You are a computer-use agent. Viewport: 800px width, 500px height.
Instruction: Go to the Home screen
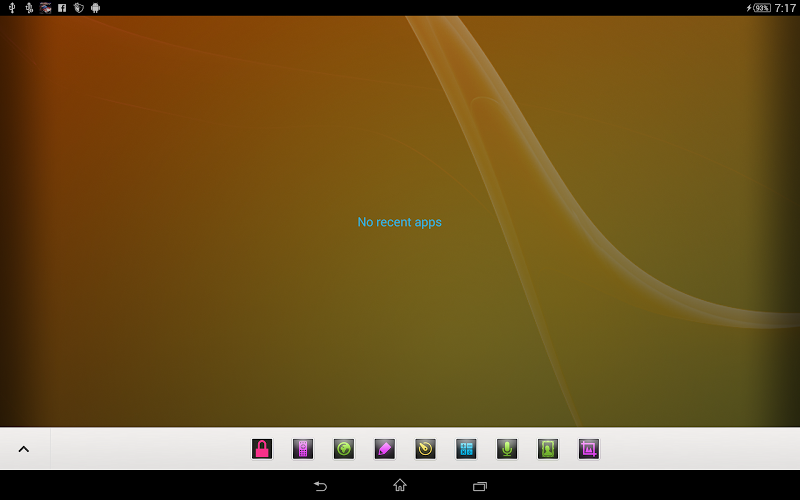(x=400, y=485)
